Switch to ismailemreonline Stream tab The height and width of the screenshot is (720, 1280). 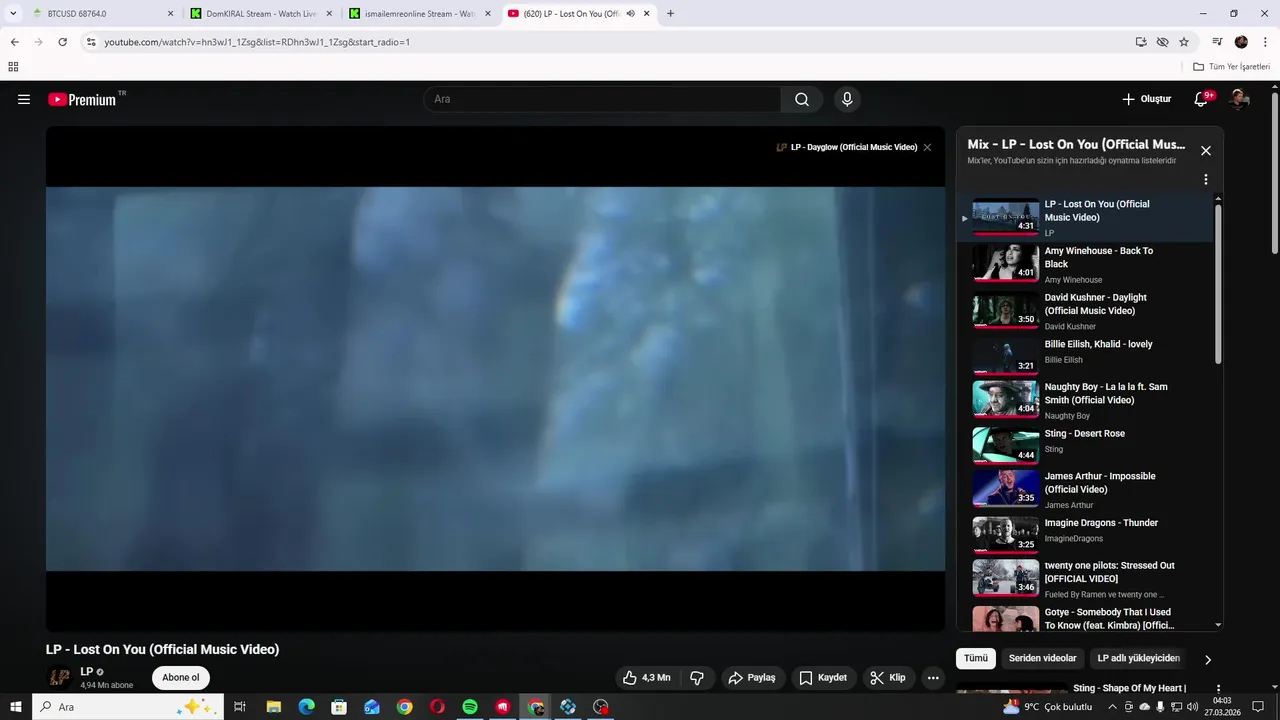tap(421, 14)
